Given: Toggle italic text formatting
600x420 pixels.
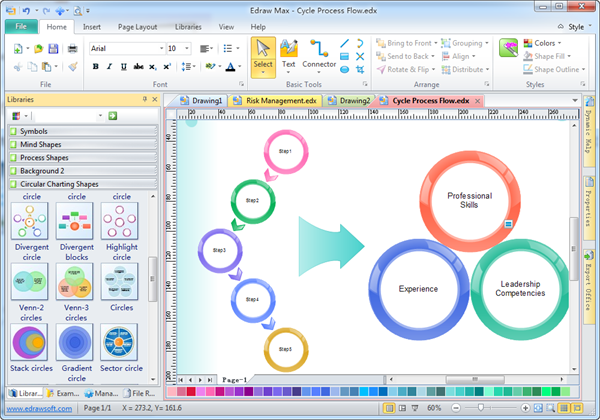Looking at the screenshot, I should click(111, 67).
